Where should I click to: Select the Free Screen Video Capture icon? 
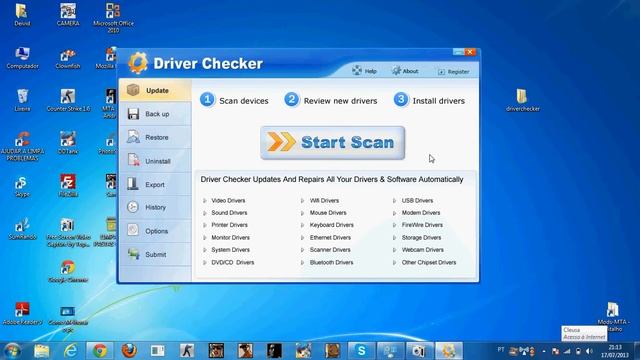tap(68, 232)
